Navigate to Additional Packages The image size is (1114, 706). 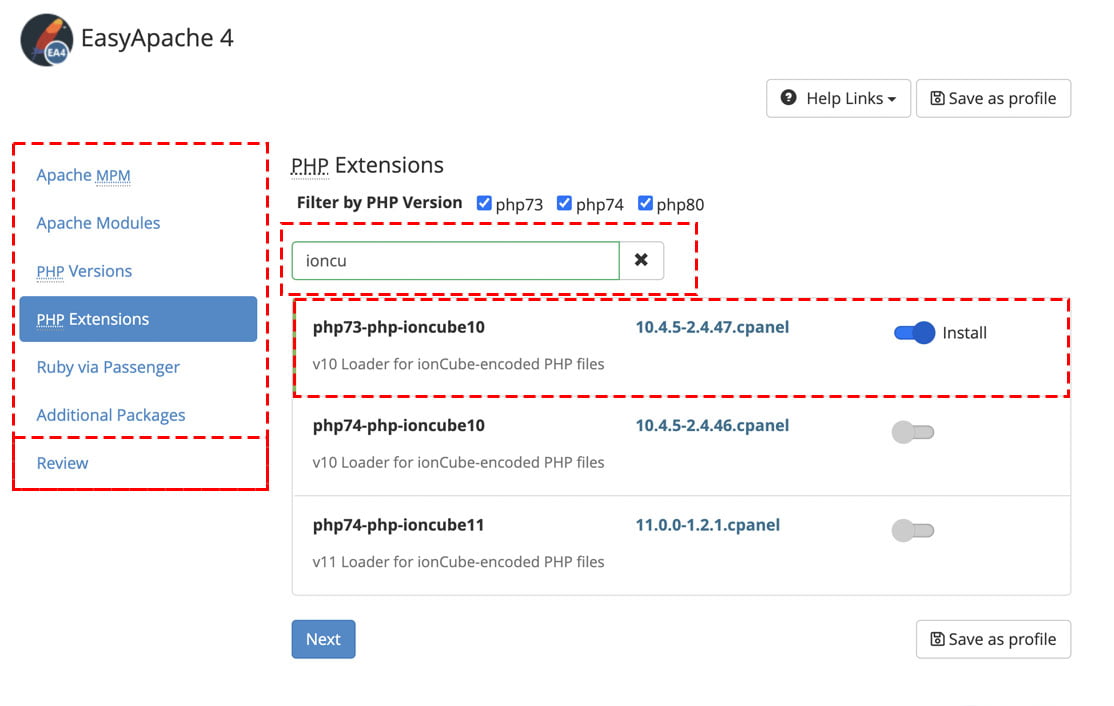click(x=110, y=415)
